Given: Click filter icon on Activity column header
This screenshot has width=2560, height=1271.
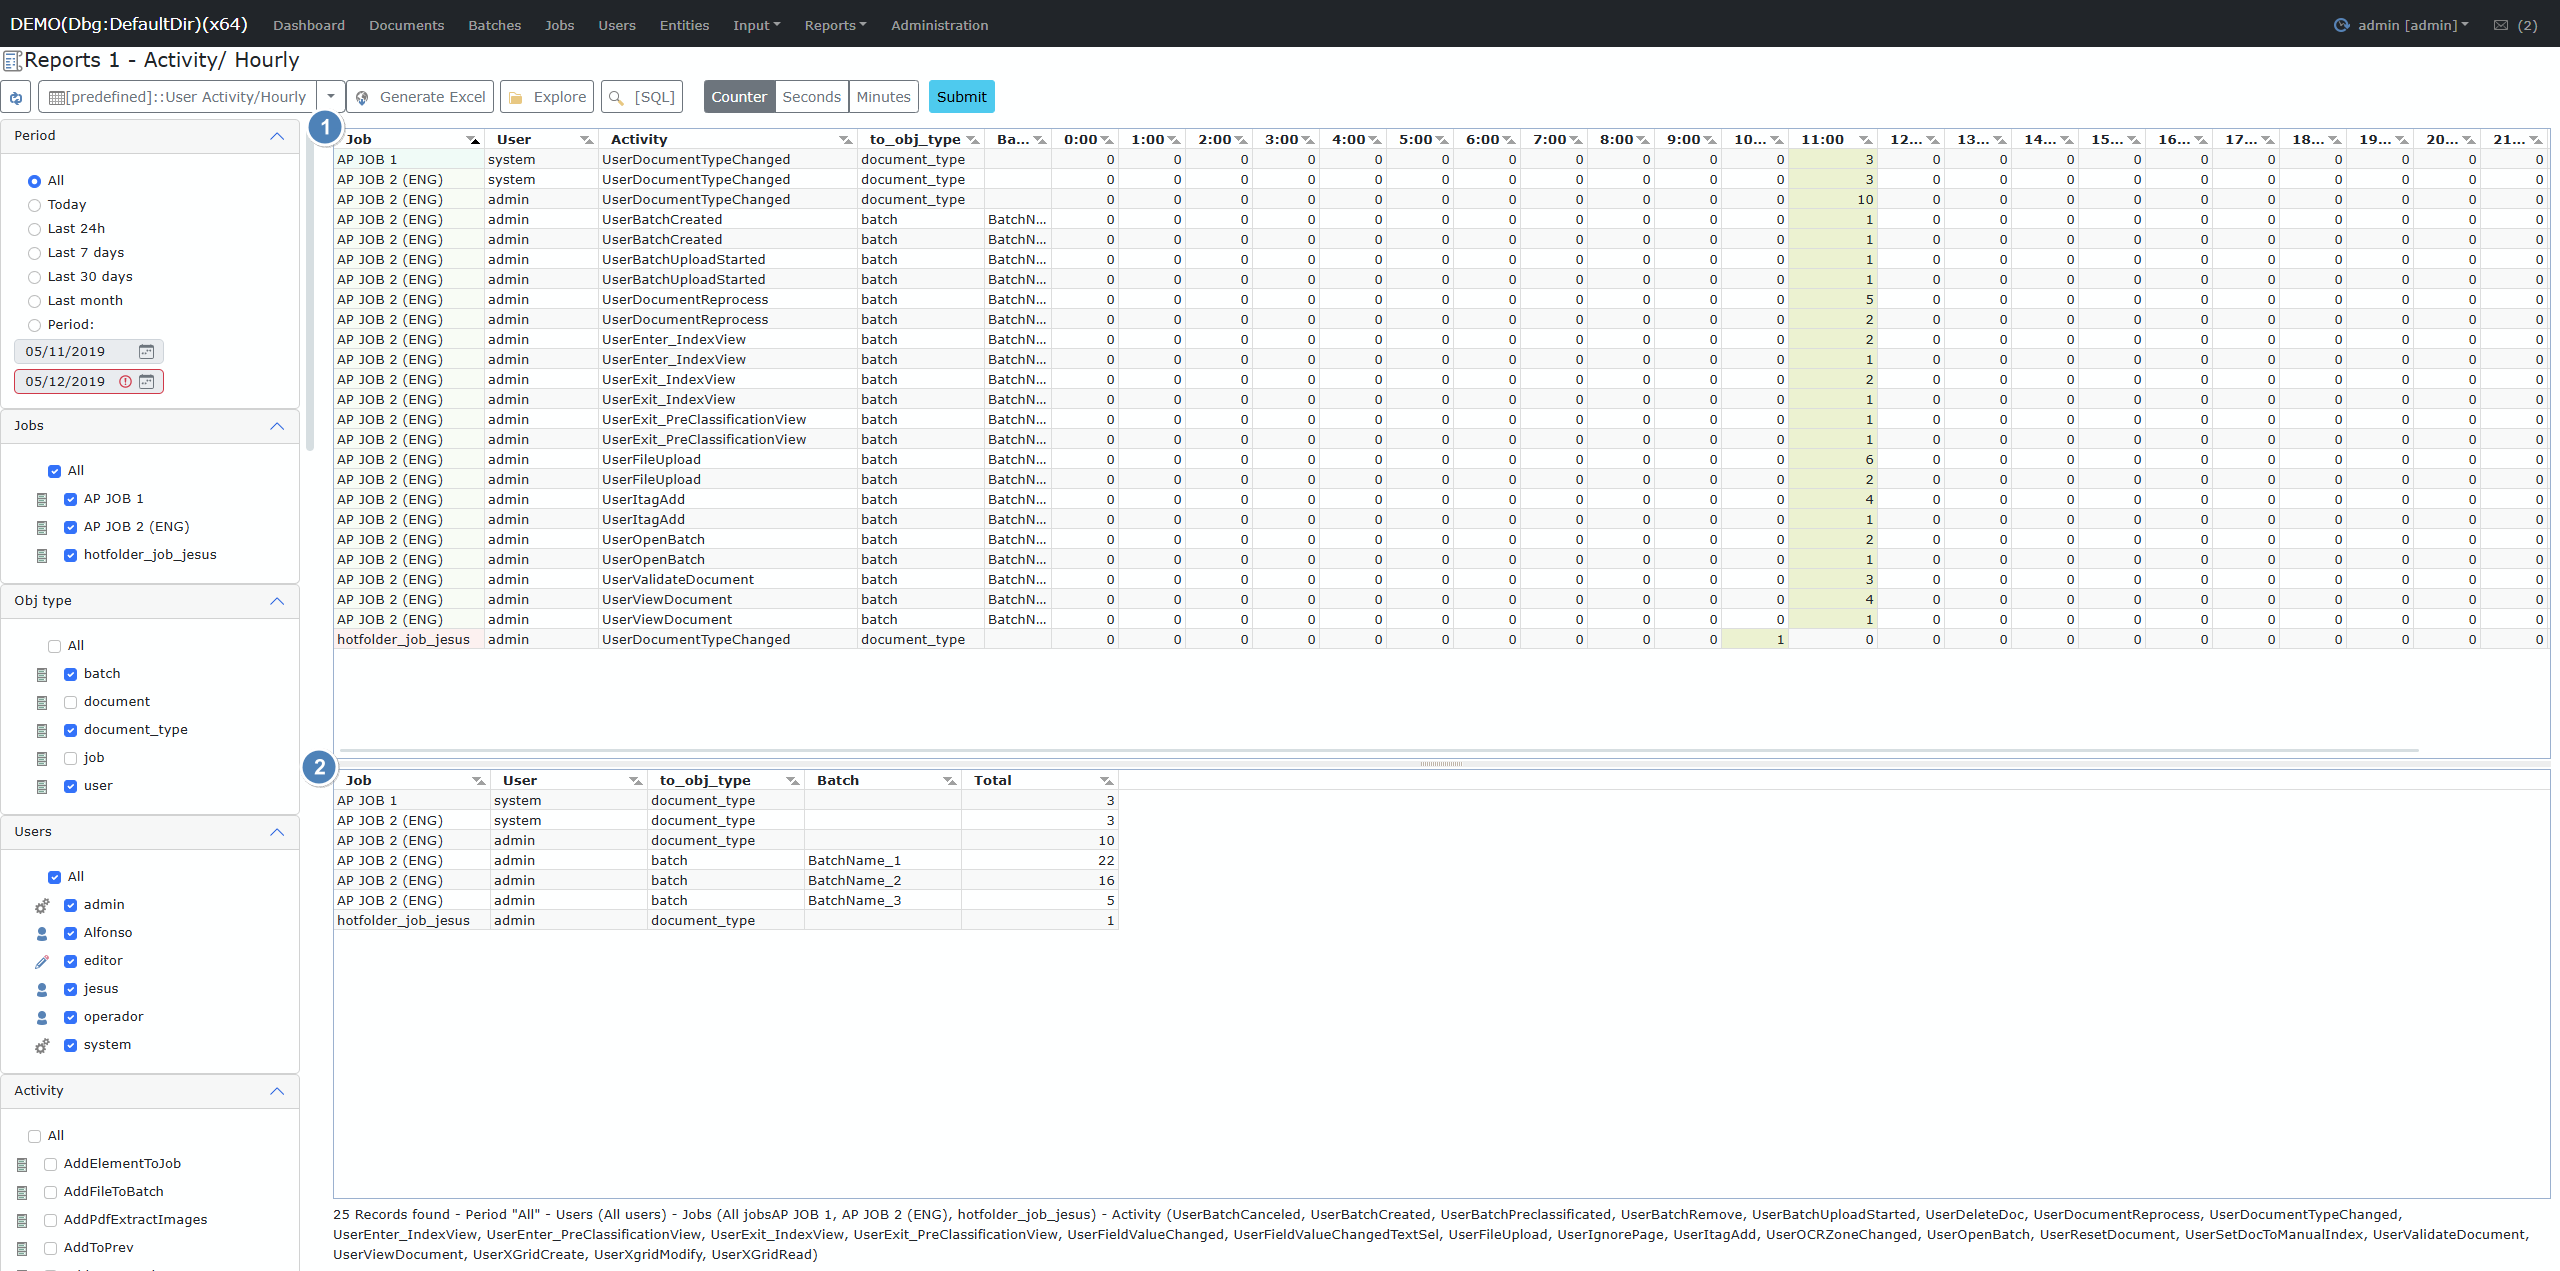Looking at the screenshot, I should [x=845, y=140].
